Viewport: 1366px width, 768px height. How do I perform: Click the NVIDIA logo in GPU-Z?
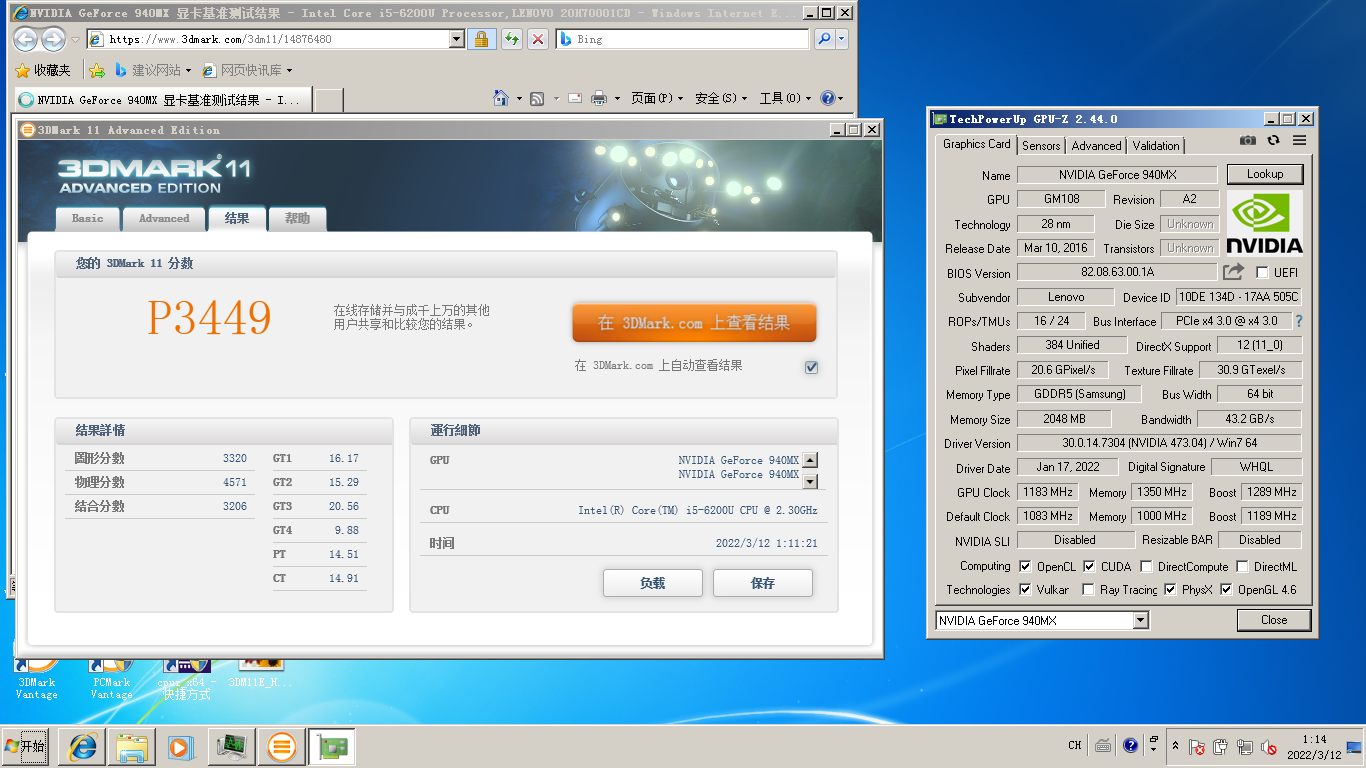[x=1264, y=223]
